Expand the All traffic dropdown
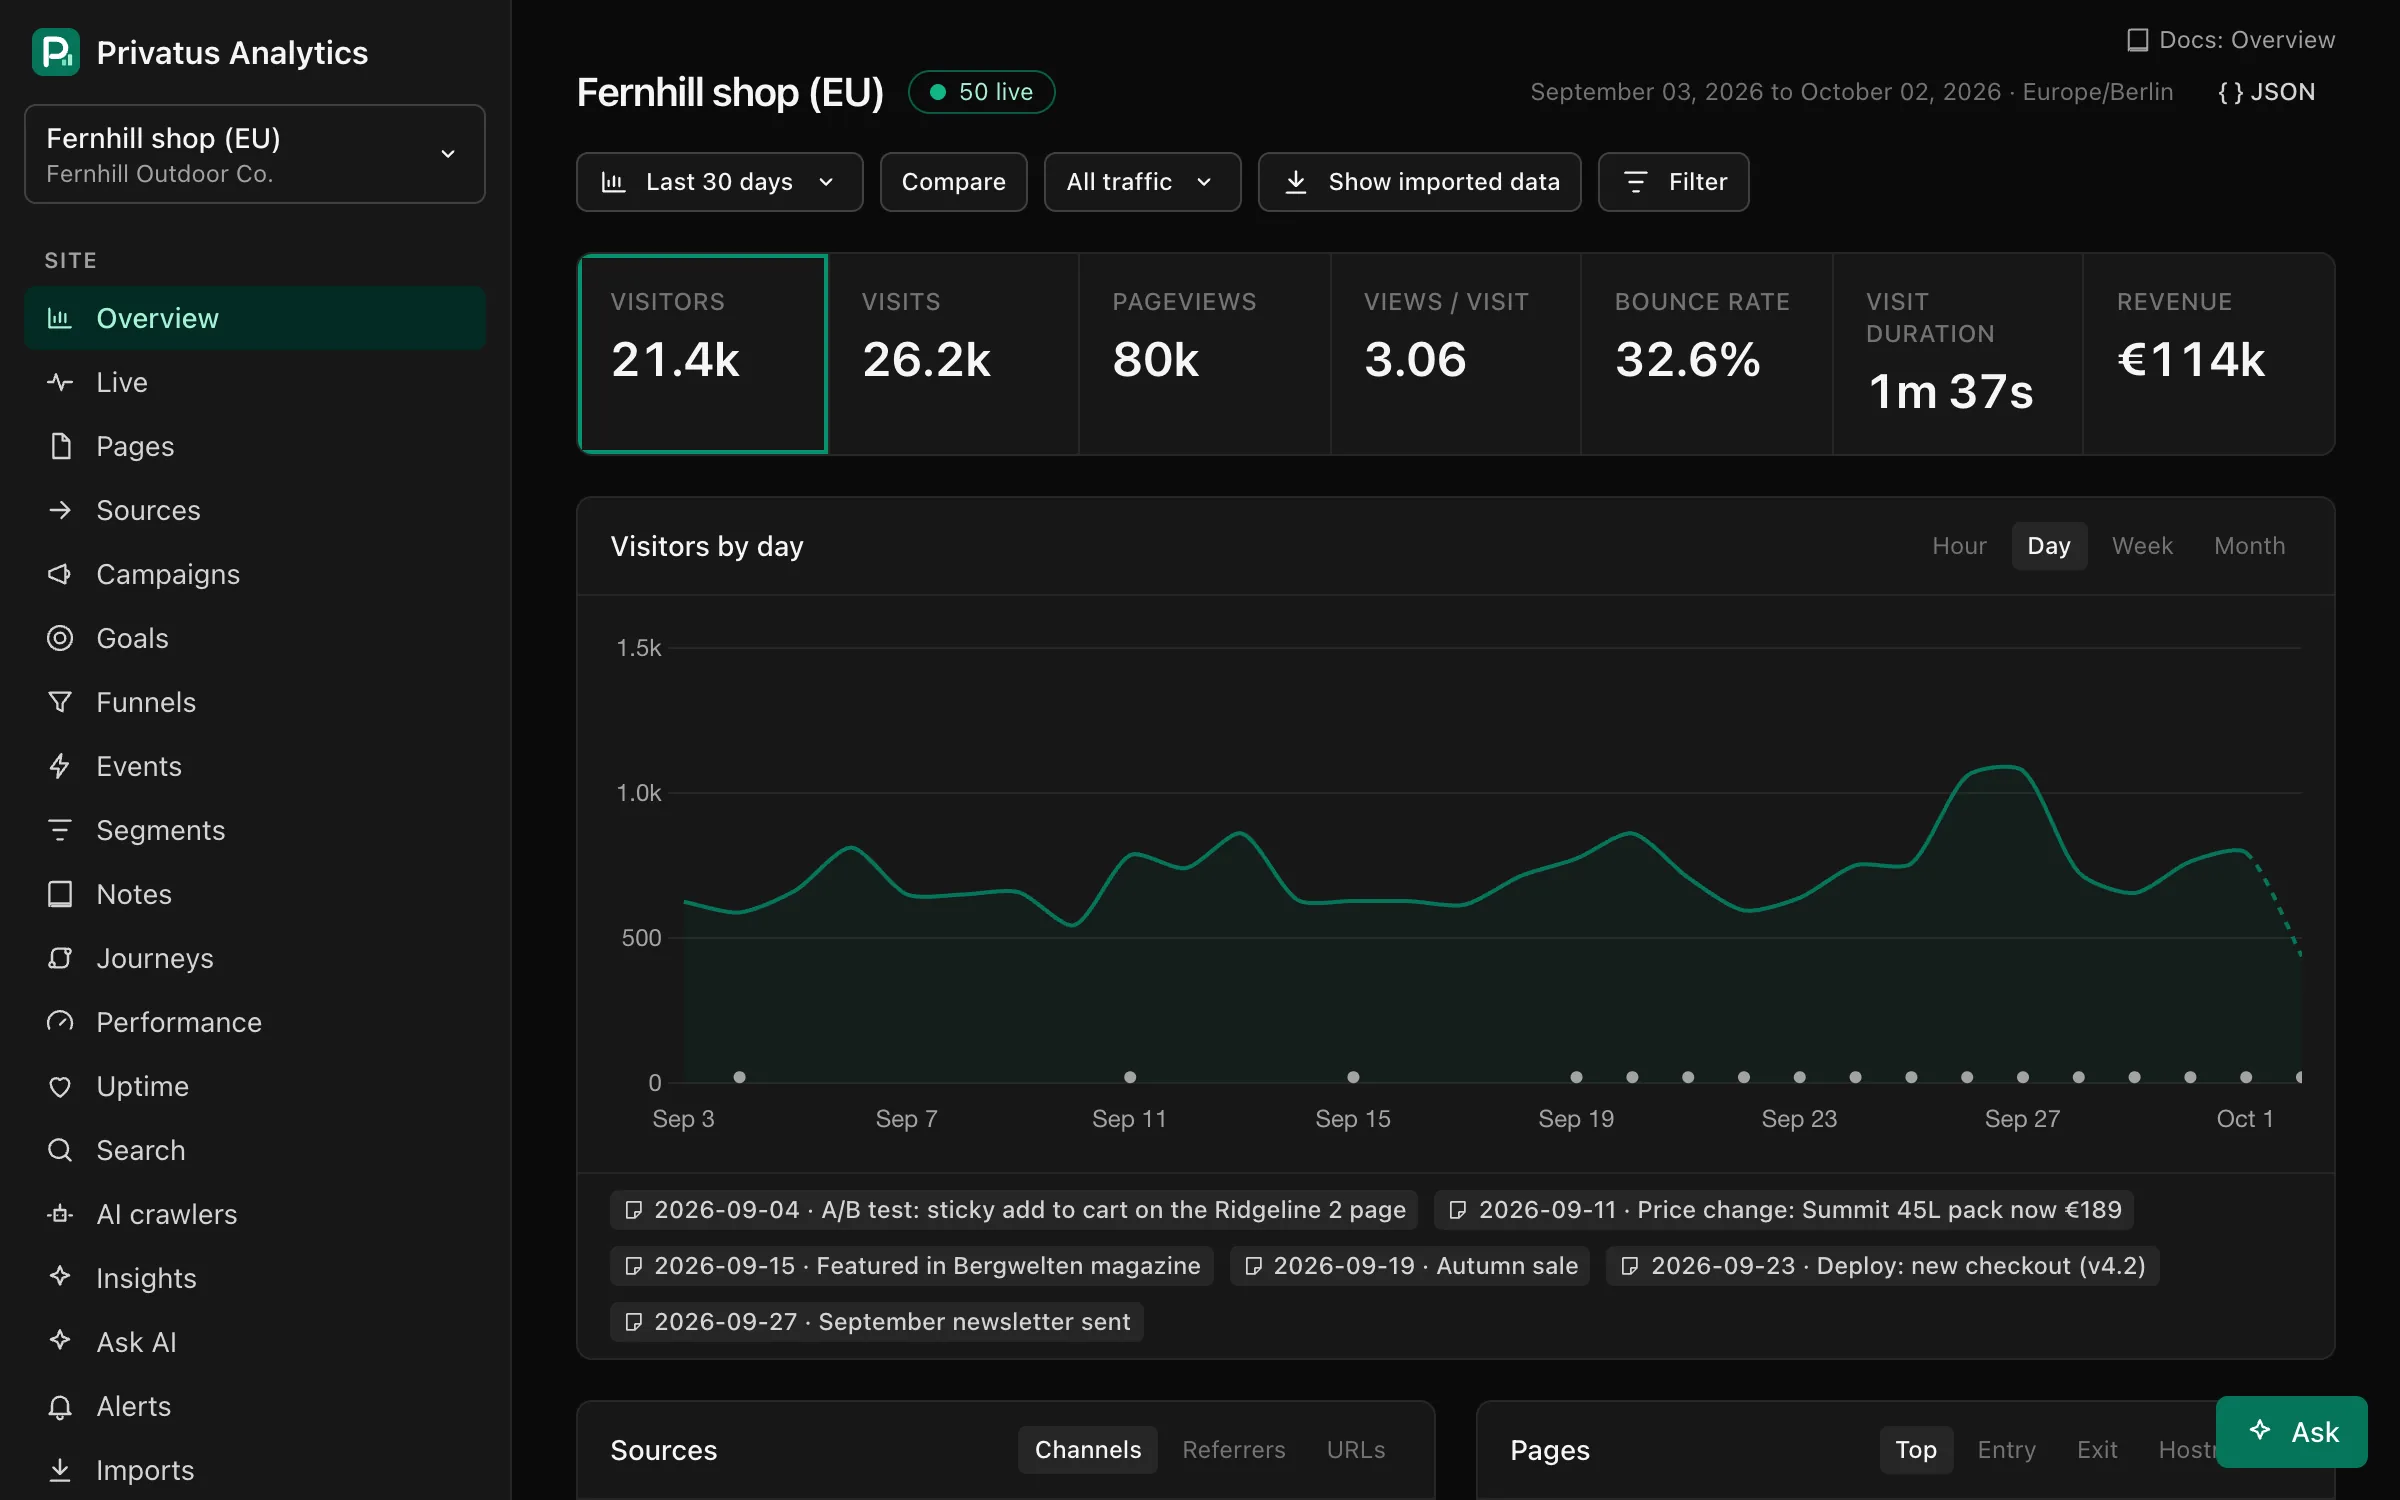 pos(1142,182)
